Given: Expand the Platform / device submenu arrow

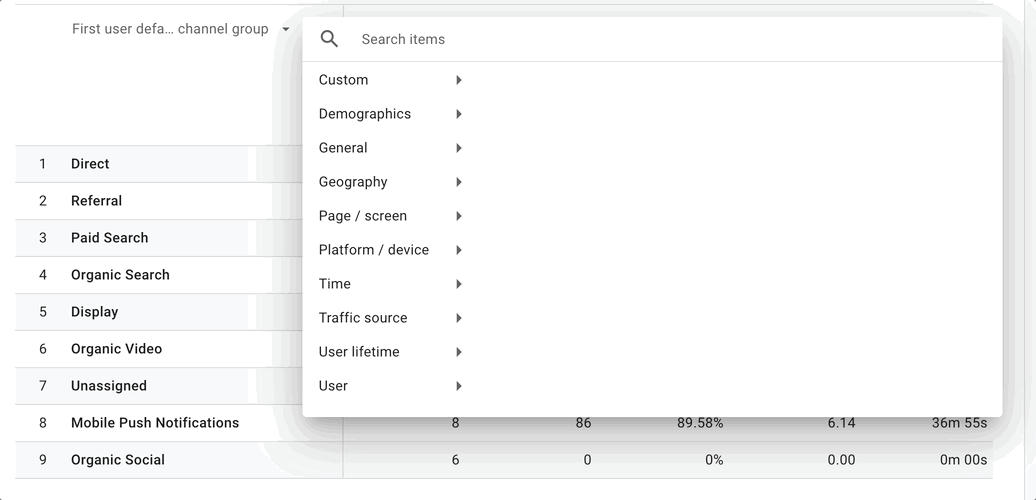Looking at the screenshot, I should [459, 250].
